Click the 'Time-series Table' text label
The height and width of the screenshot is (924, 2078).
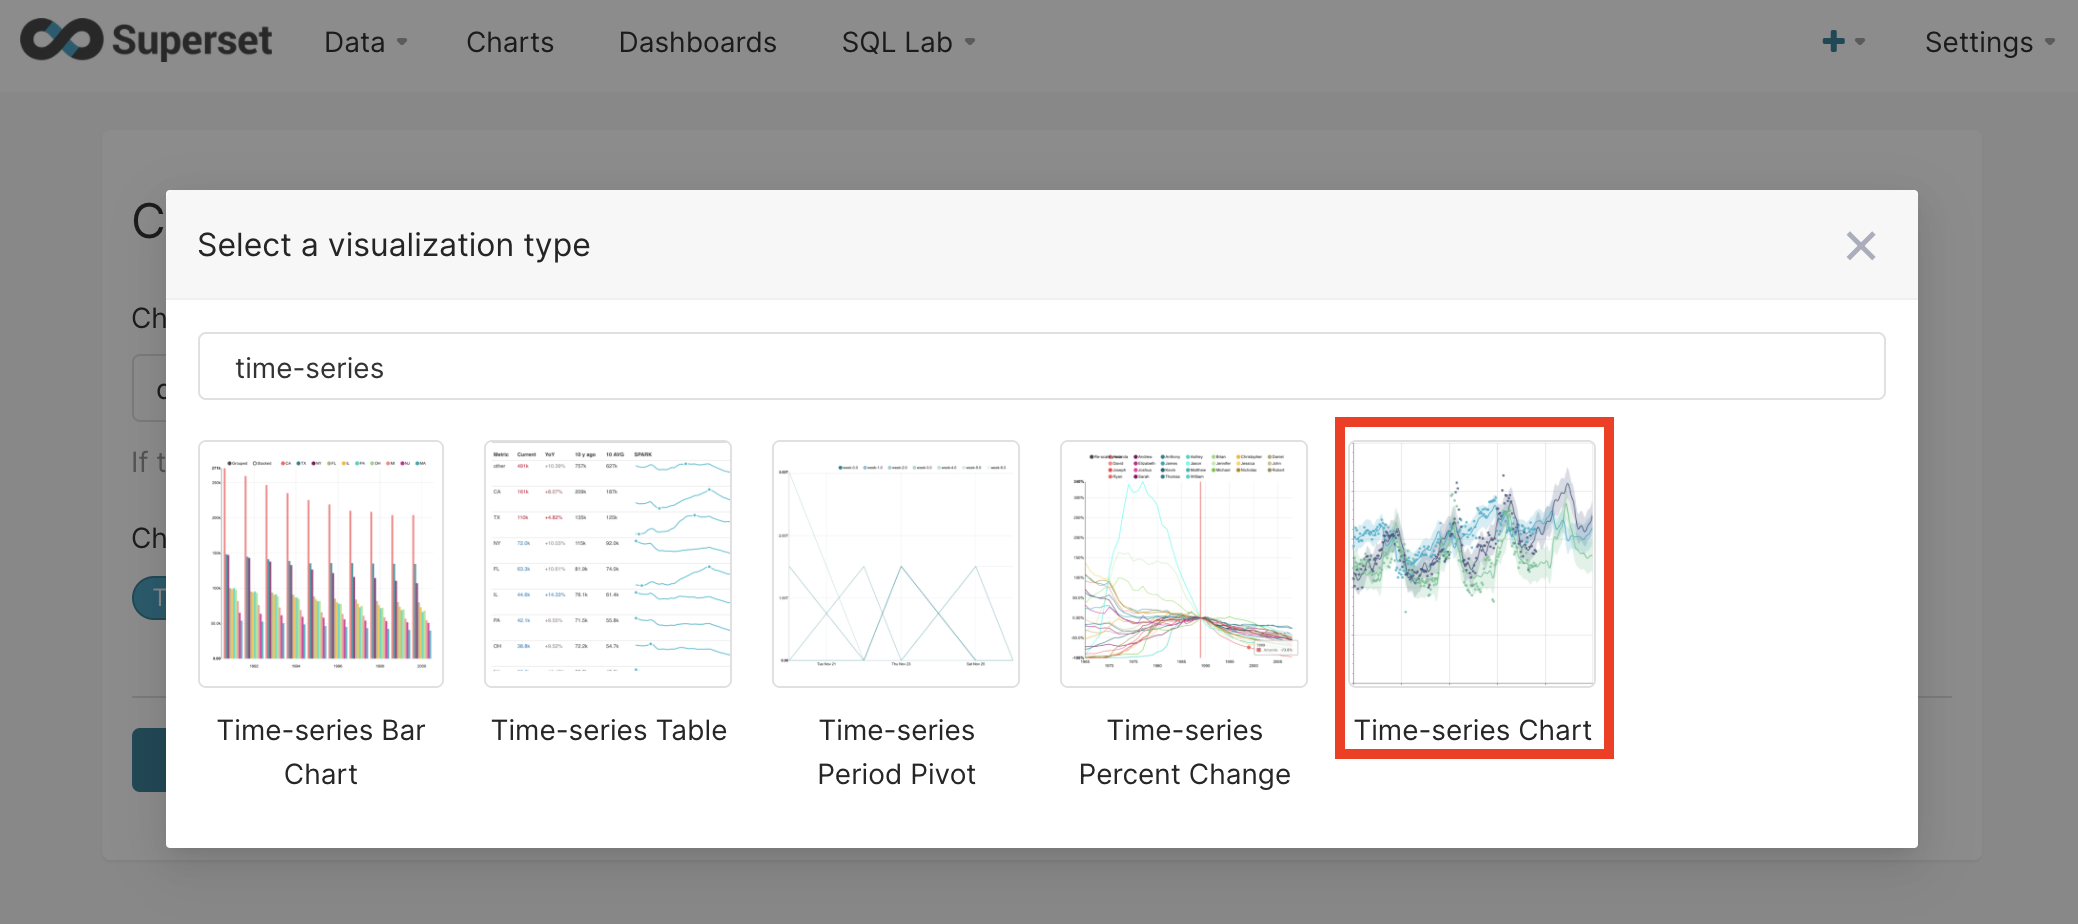pos(608,730)
